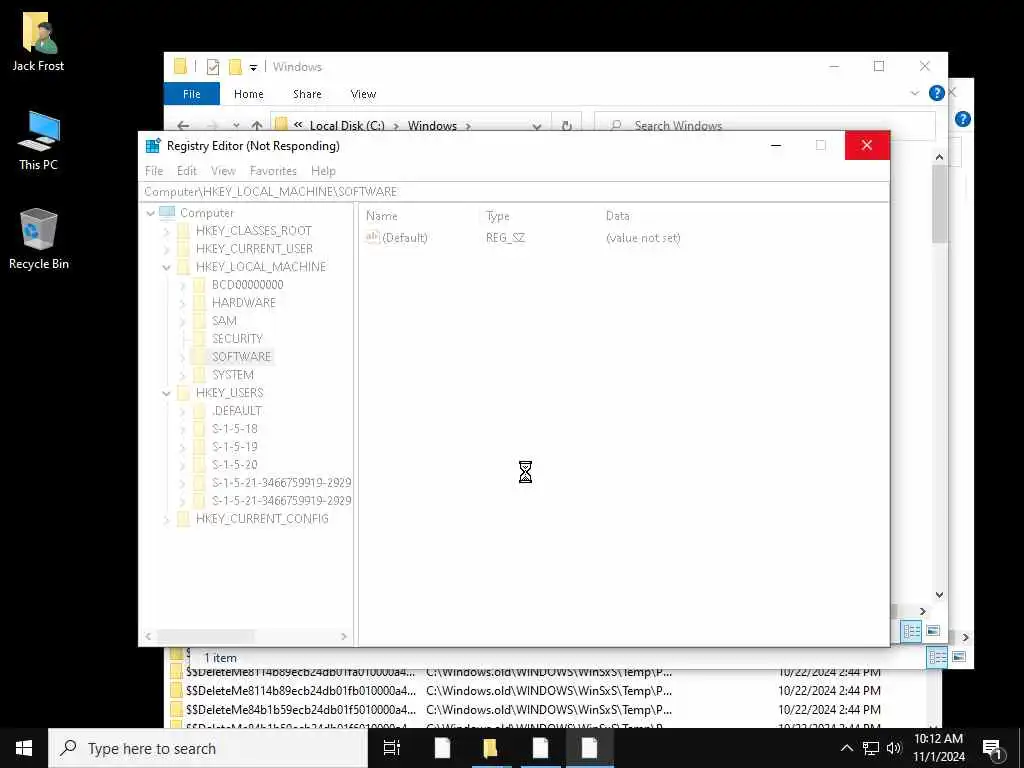Click the Registry Editor address bar path
The image size is (1024, 768).
(513, 191)
